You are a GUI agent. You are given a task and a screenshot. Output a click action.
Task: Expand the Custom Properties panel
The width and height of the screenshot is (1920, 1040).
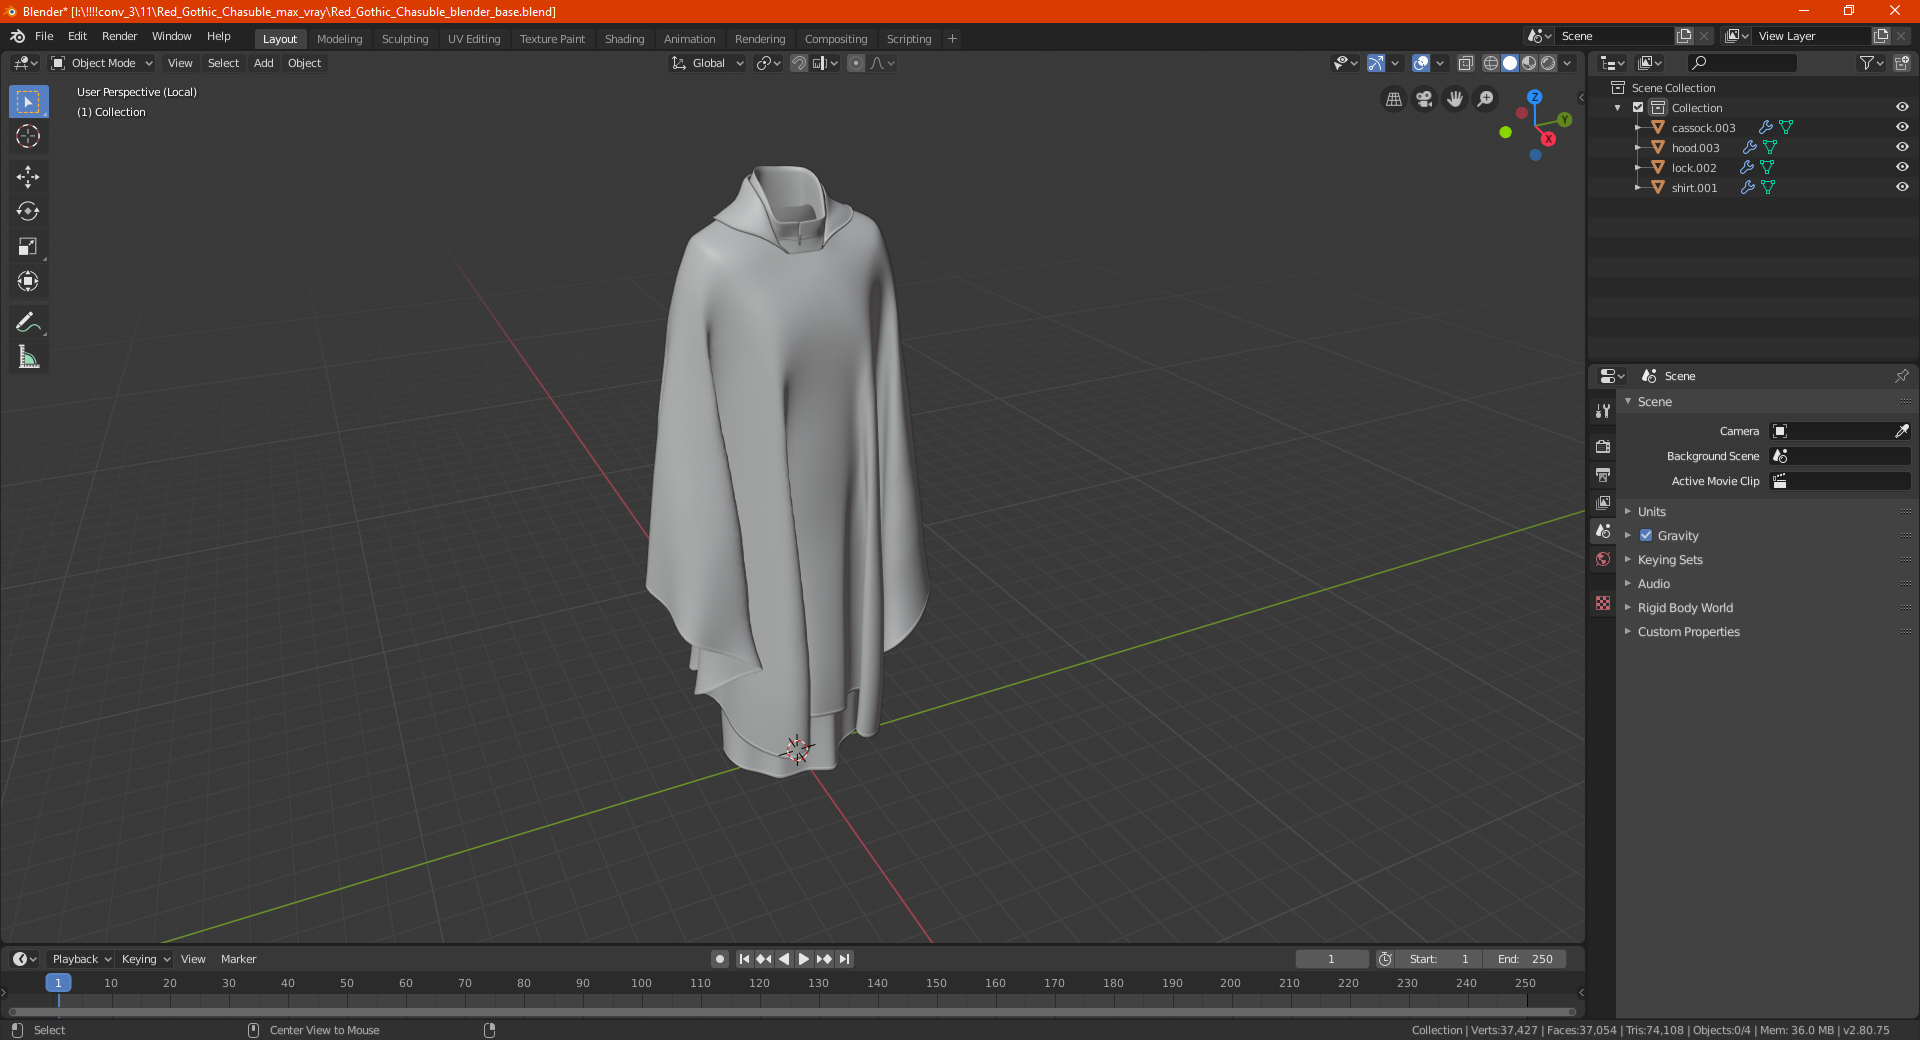click(1688, 631)
